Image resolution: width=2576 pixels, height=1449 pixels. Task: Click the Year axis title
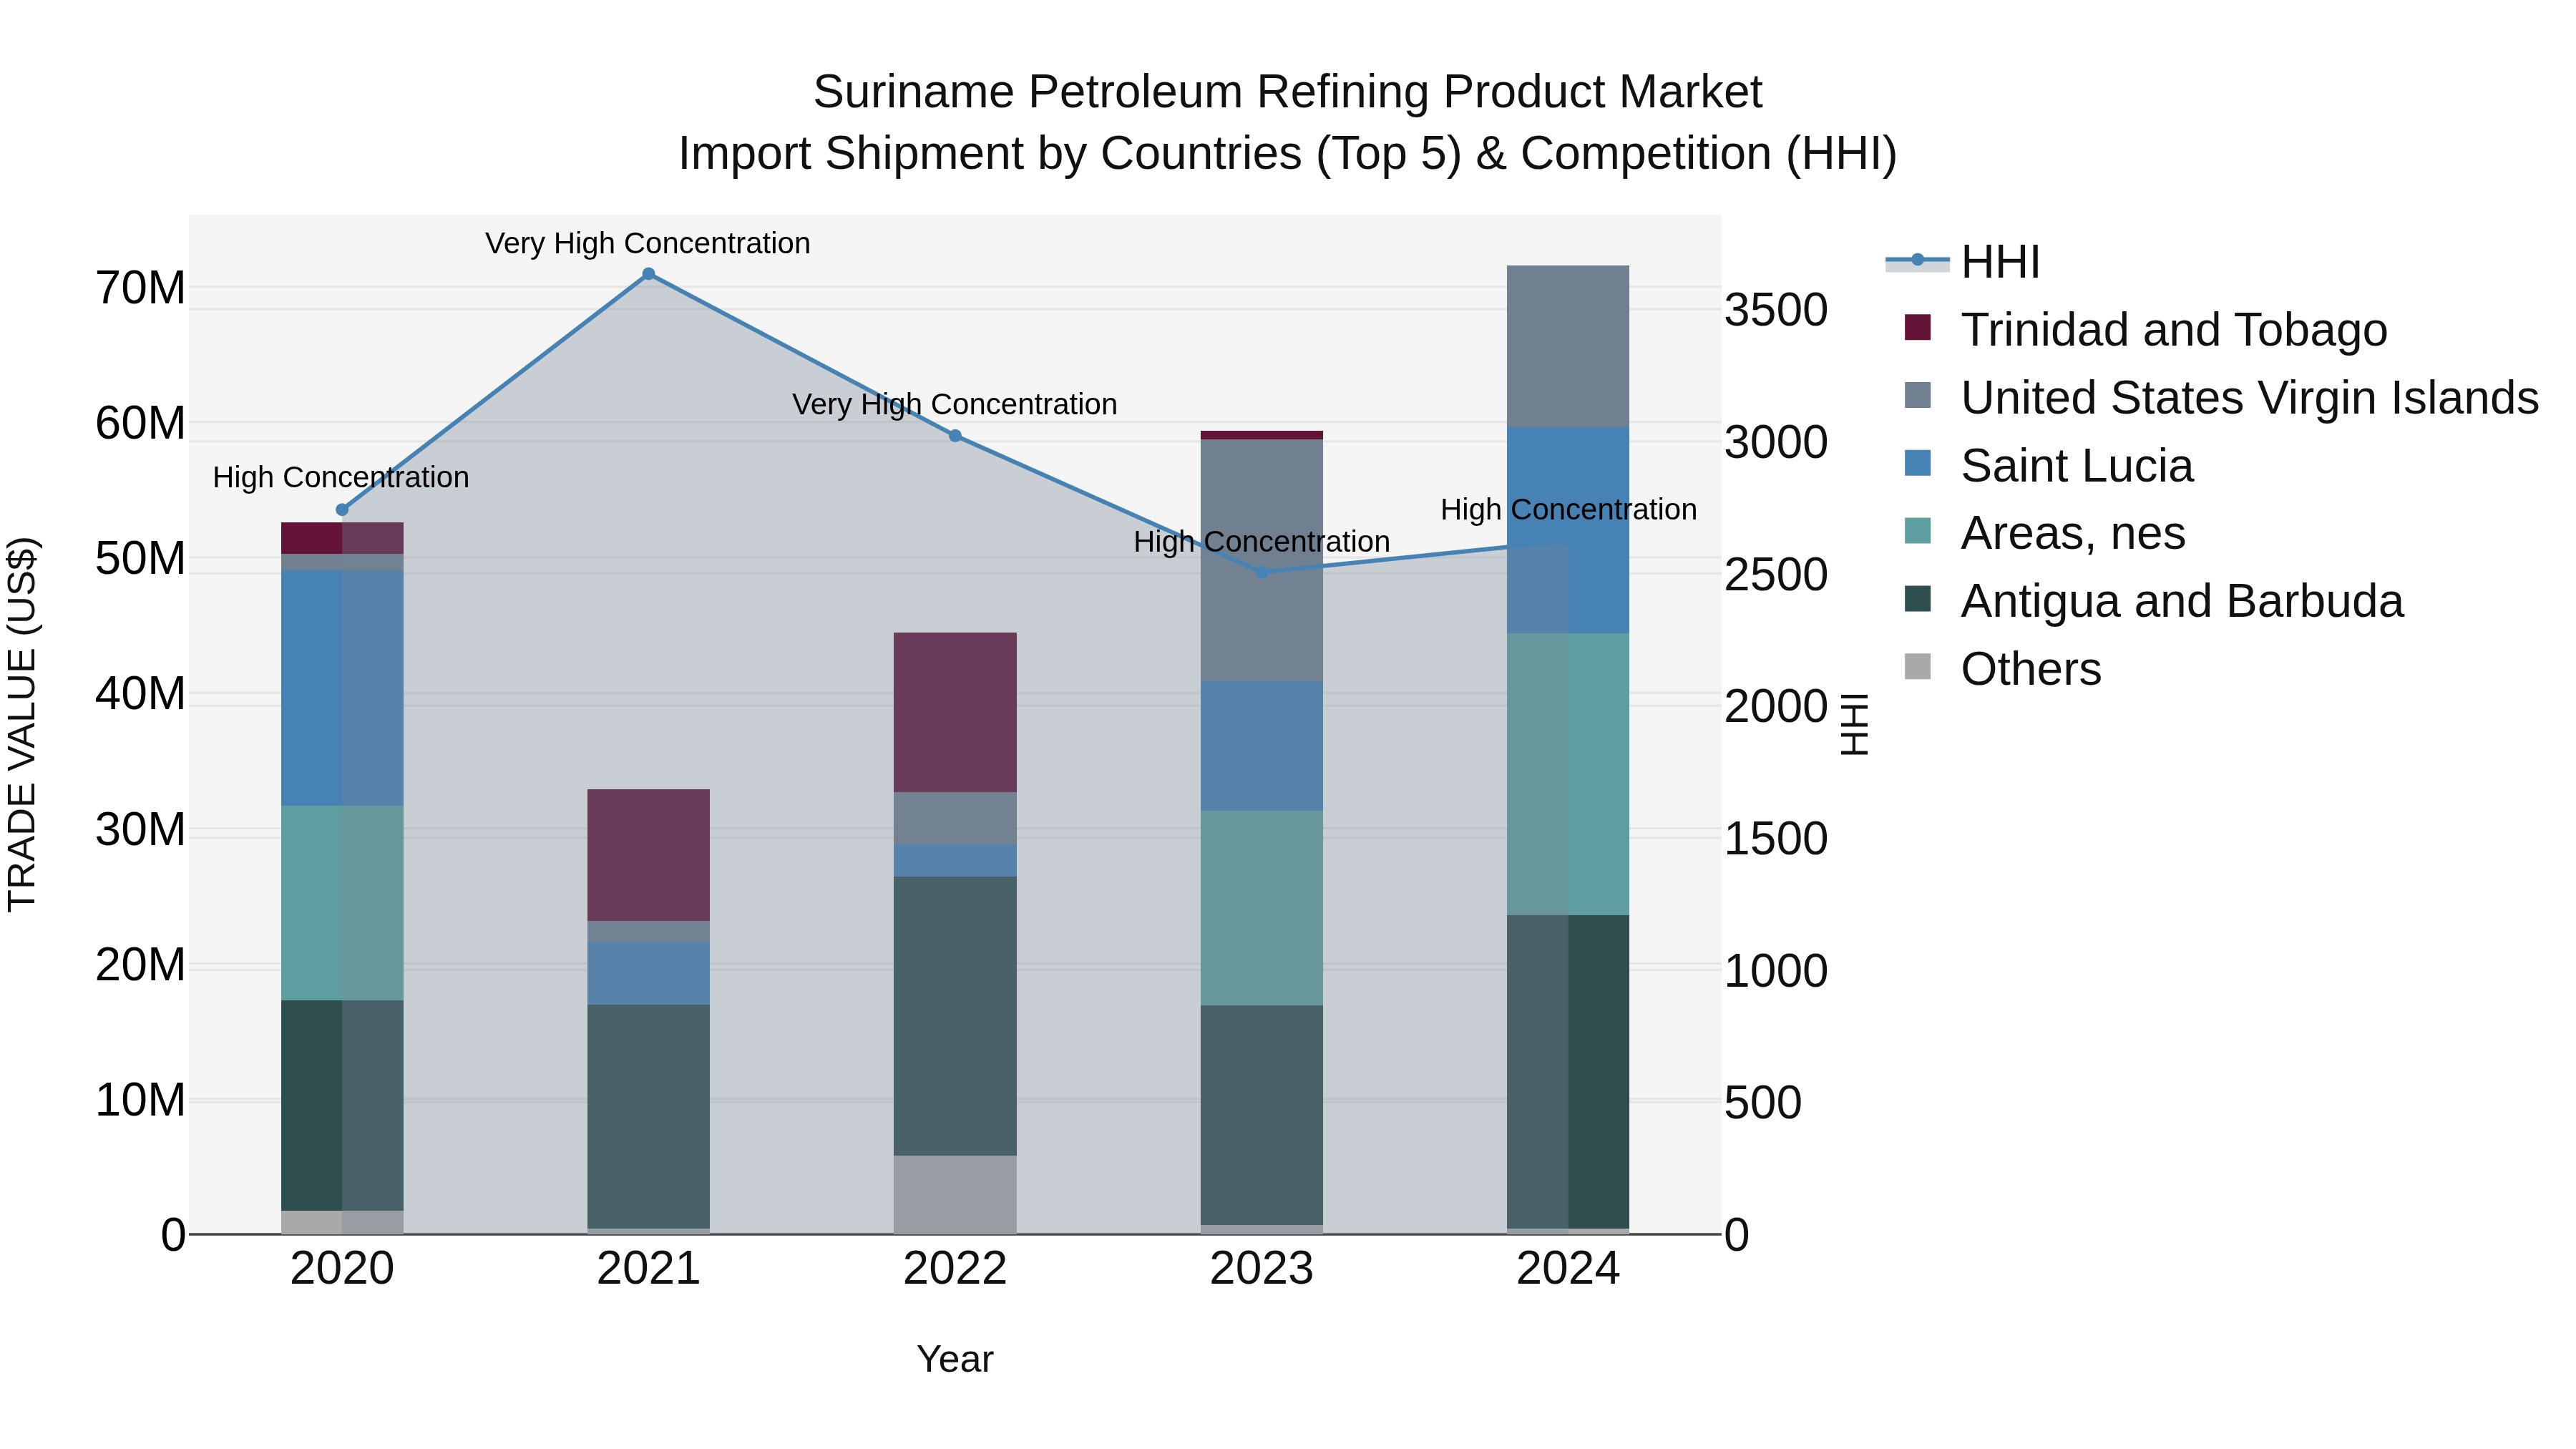pyautogui.click(x=955, y=1359)
